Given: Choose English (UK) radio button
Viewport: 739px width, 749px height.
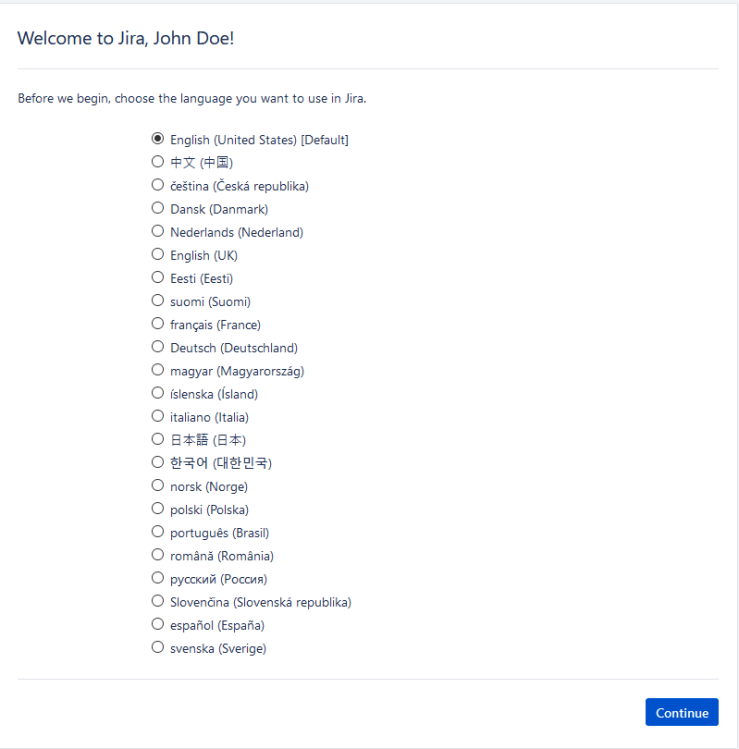Looking at the screenshot, I should point(157,254).
